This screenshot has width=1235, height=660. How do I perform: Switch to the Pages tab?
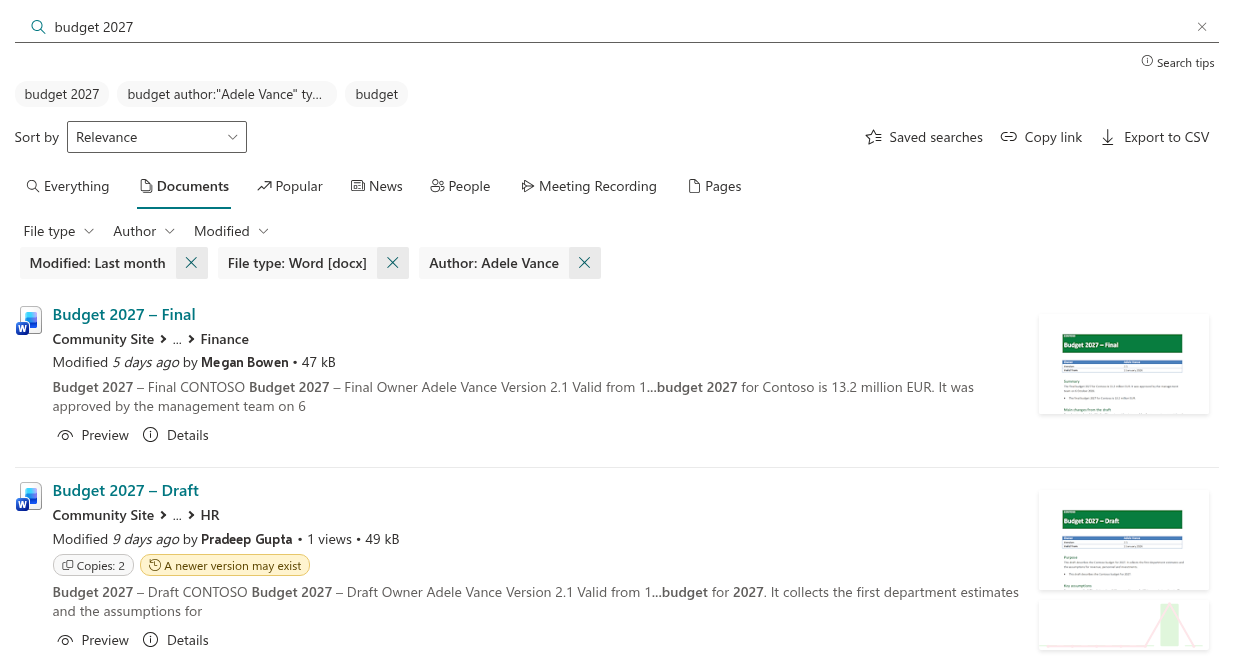click(x=714, y=186)
